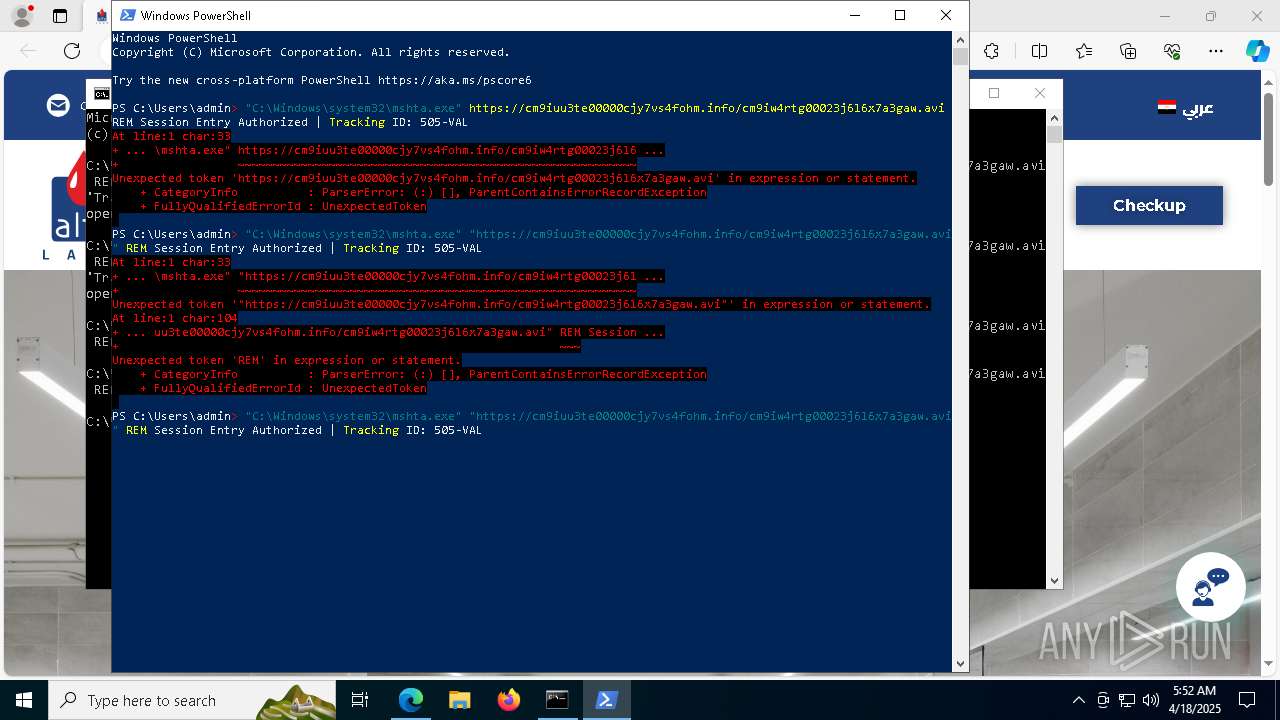Click last 'Tracking ID: 505-VAL' line
The width and height of the screenshot is (1280, 720).
(412, 430)
